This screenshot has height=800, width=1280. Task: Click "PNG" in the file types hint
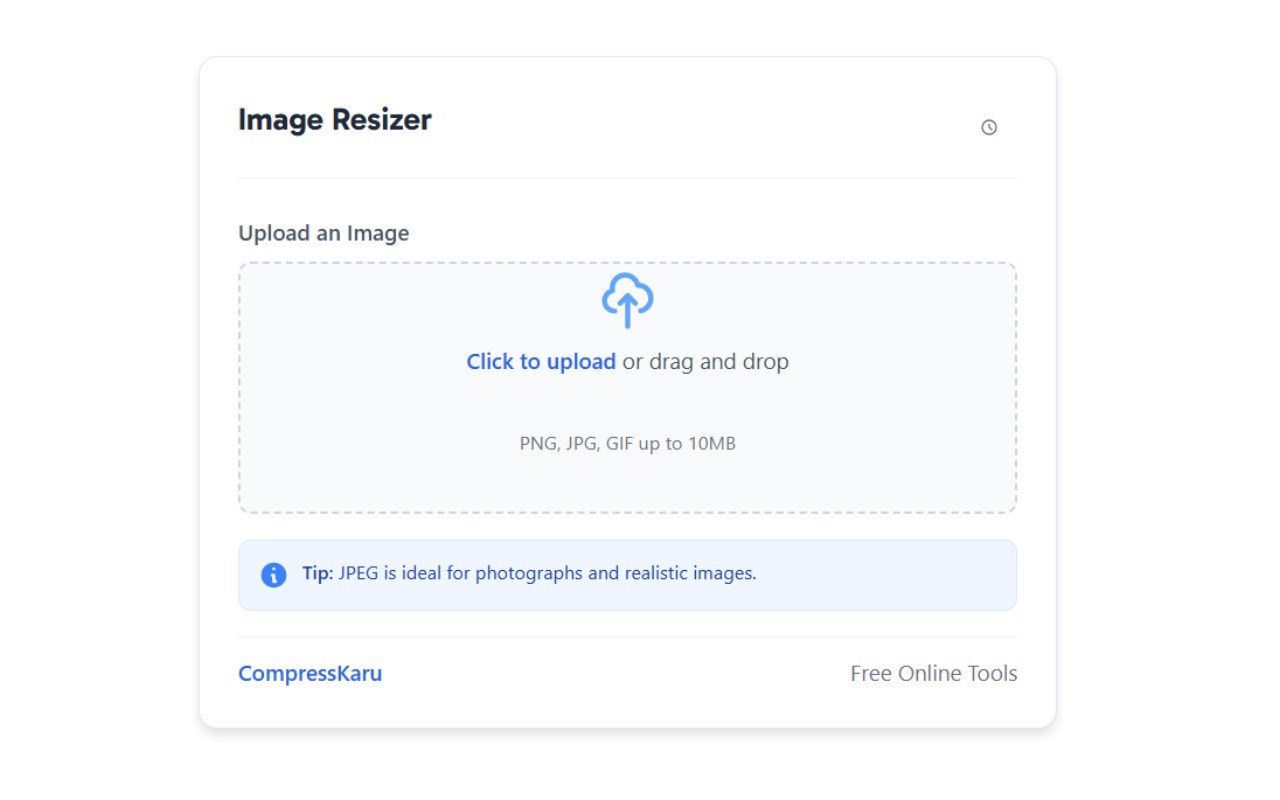(537, 444)
